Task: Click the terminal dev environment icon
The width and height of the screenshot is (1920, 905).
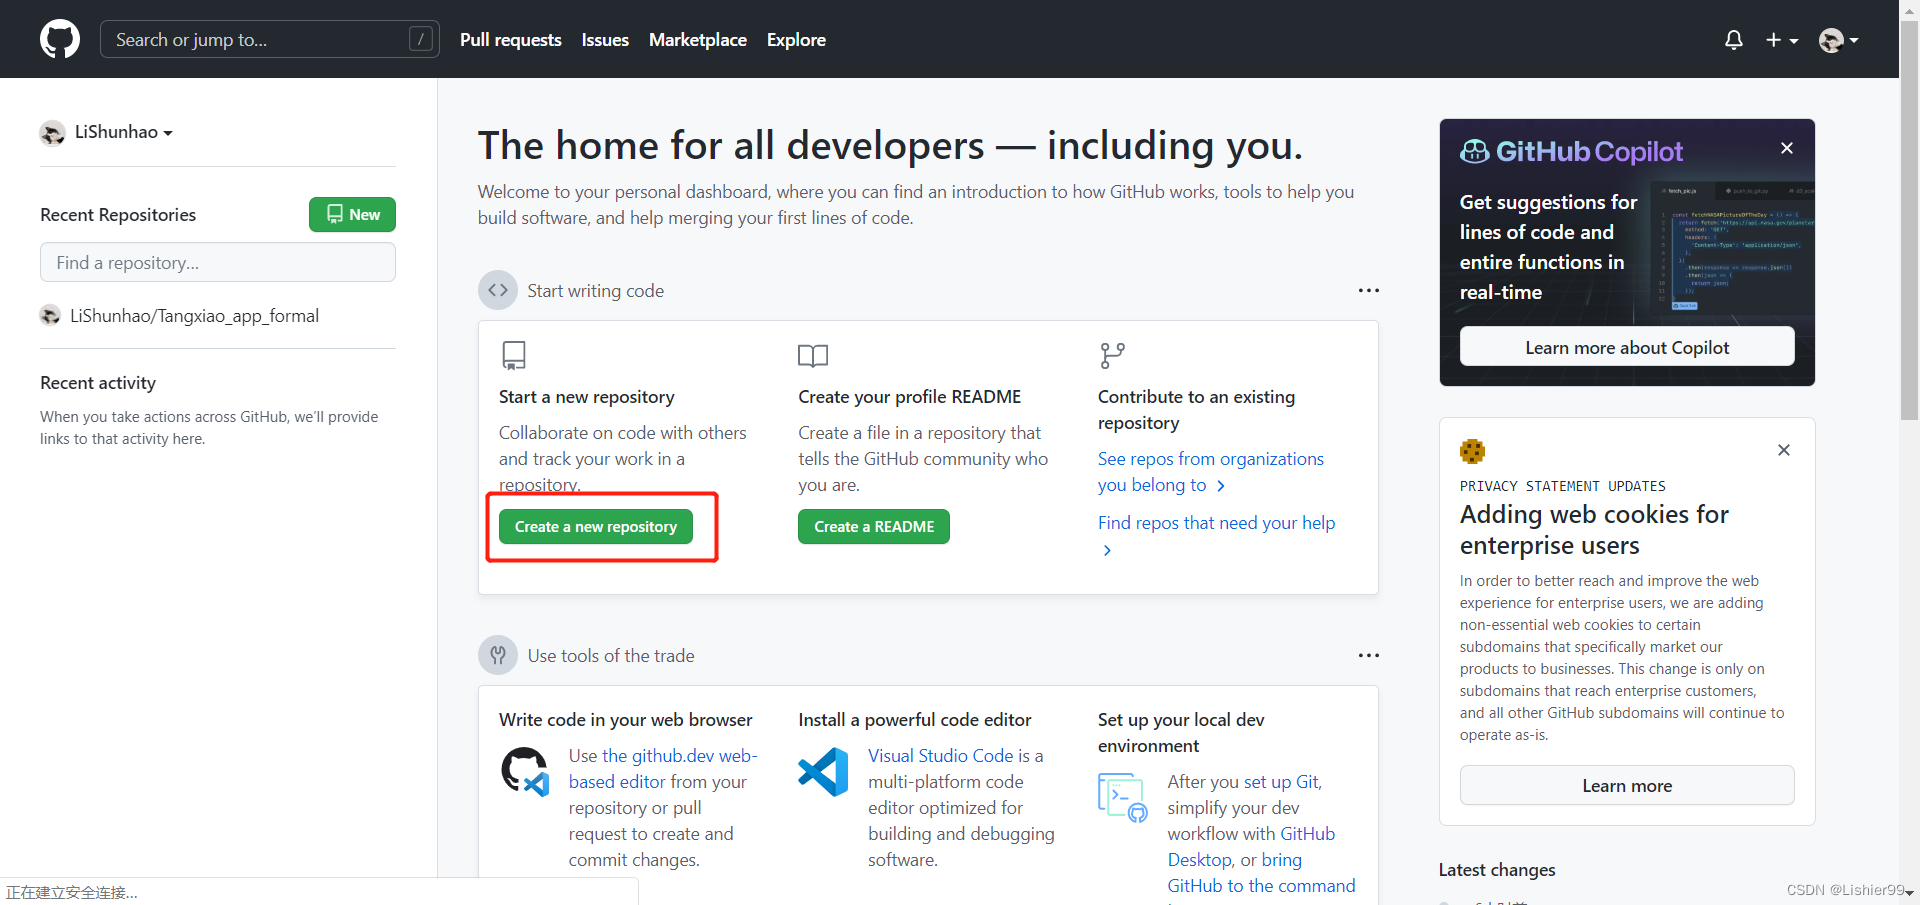Action: coord(1122,797)
